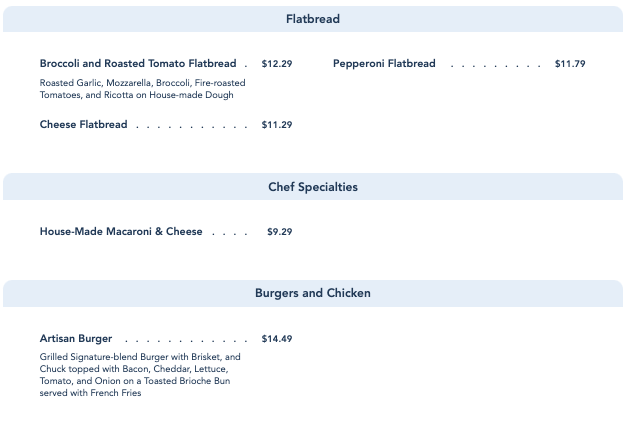
Task: Click the Roasted Garlic, Mozzarella flatbread description
Action: click(x=142, y=89)
